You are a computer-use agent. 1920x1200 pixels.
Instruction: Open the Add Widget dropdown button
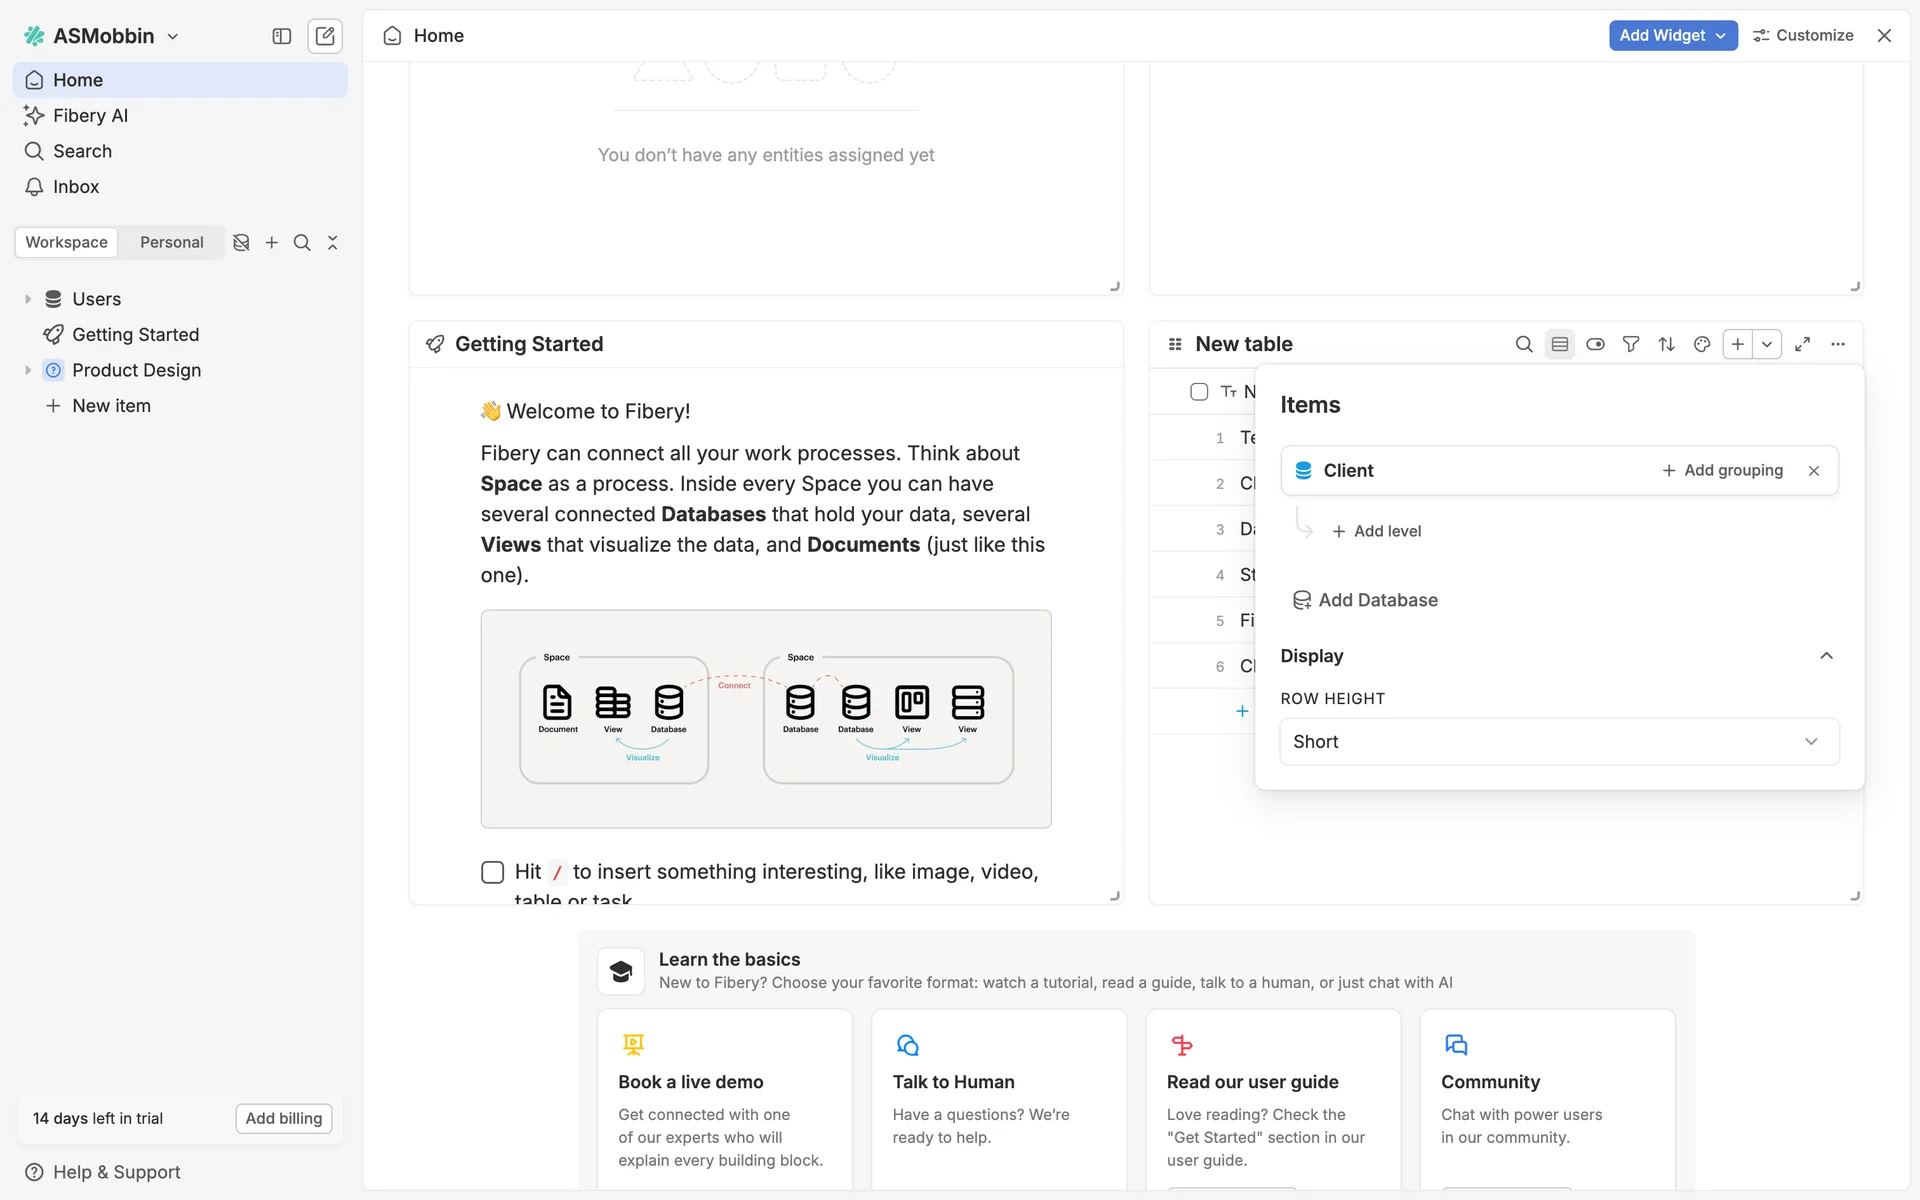coord(1672,35)
